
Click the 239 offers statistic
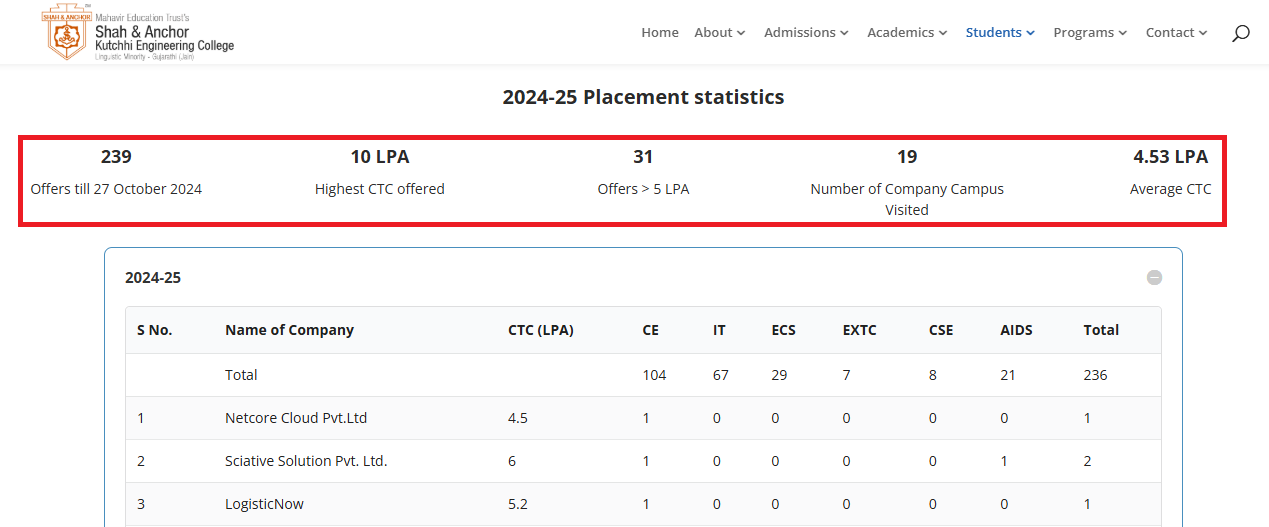tap(116, 157)
